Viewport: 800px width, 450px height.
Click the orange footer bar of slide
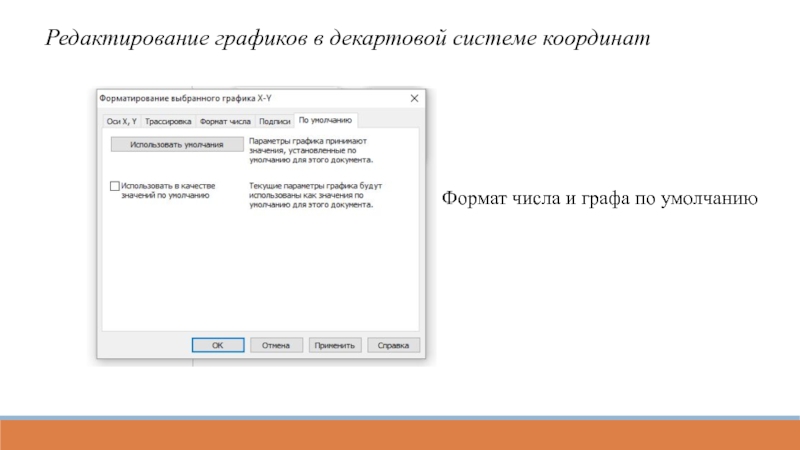pos(400,435)
